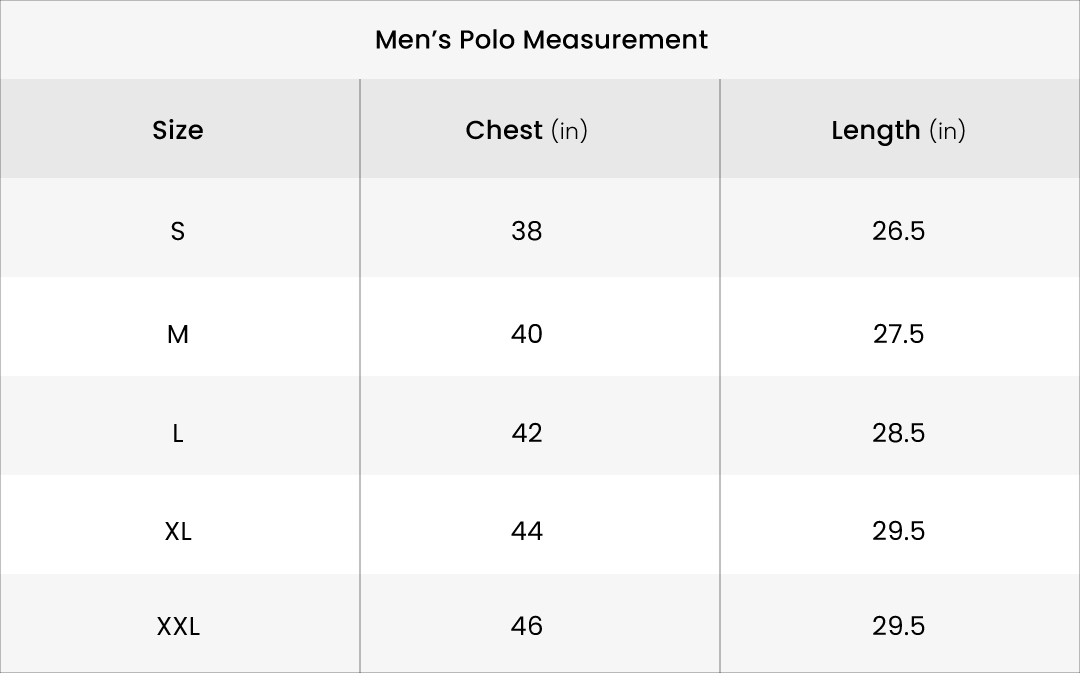
Task: Select the Length (in) column header
Action: tap(898, 130)
